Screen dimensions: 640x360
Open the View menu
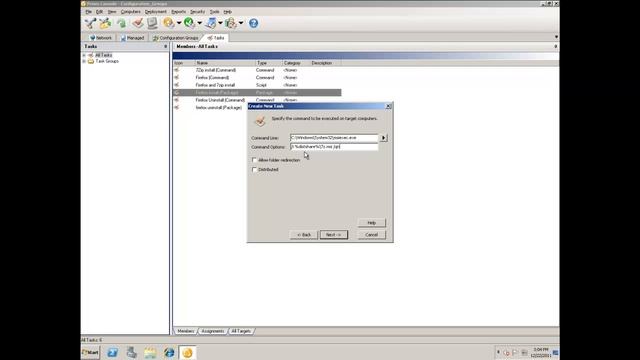112,12
